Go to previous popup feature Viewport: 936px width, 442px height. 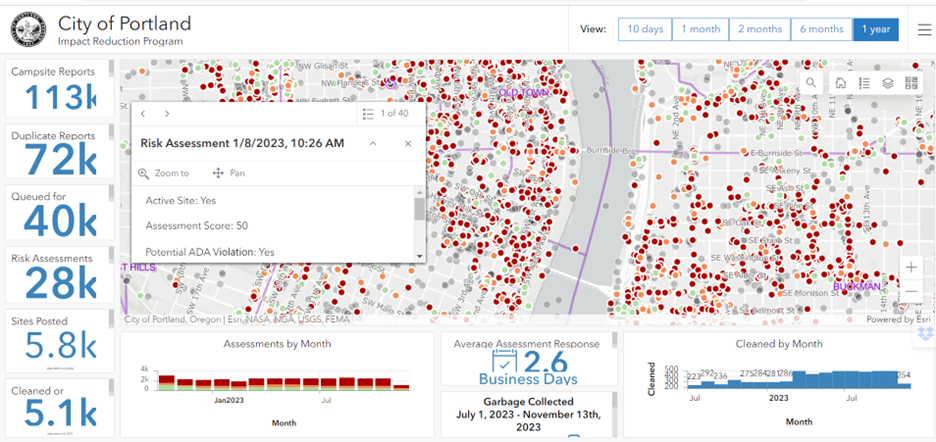(143, 113)
